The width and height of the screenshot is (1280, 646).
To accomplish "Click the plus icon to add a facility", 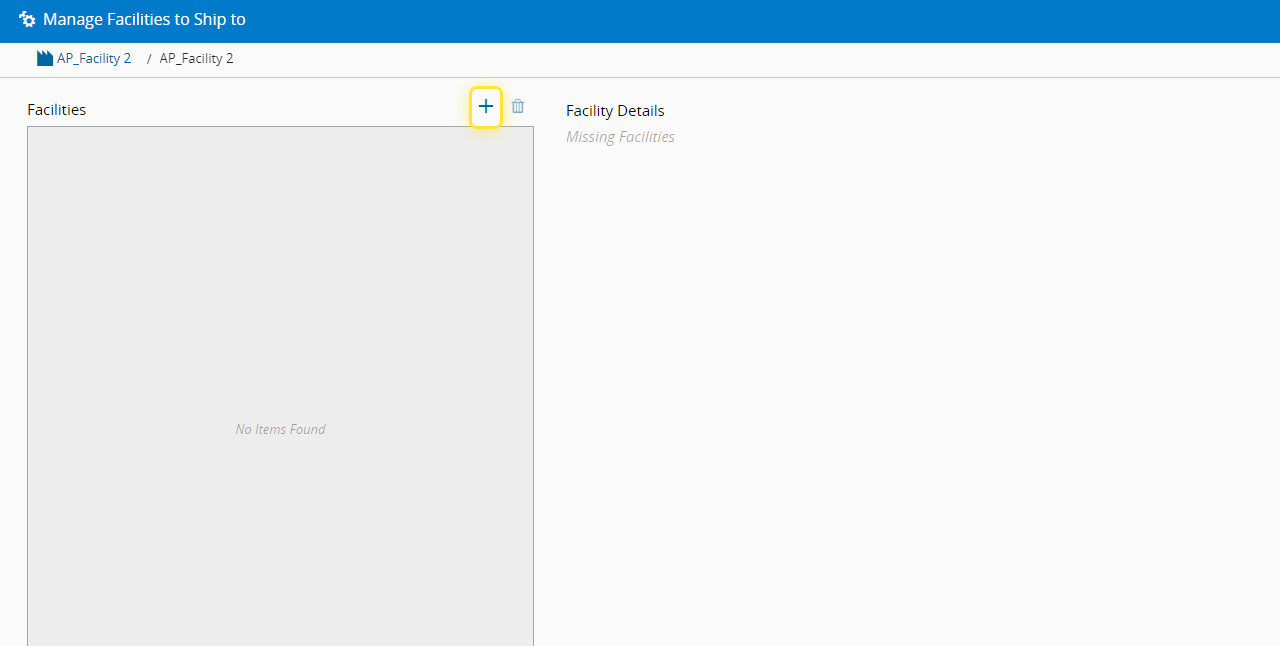I will point(486,107).
